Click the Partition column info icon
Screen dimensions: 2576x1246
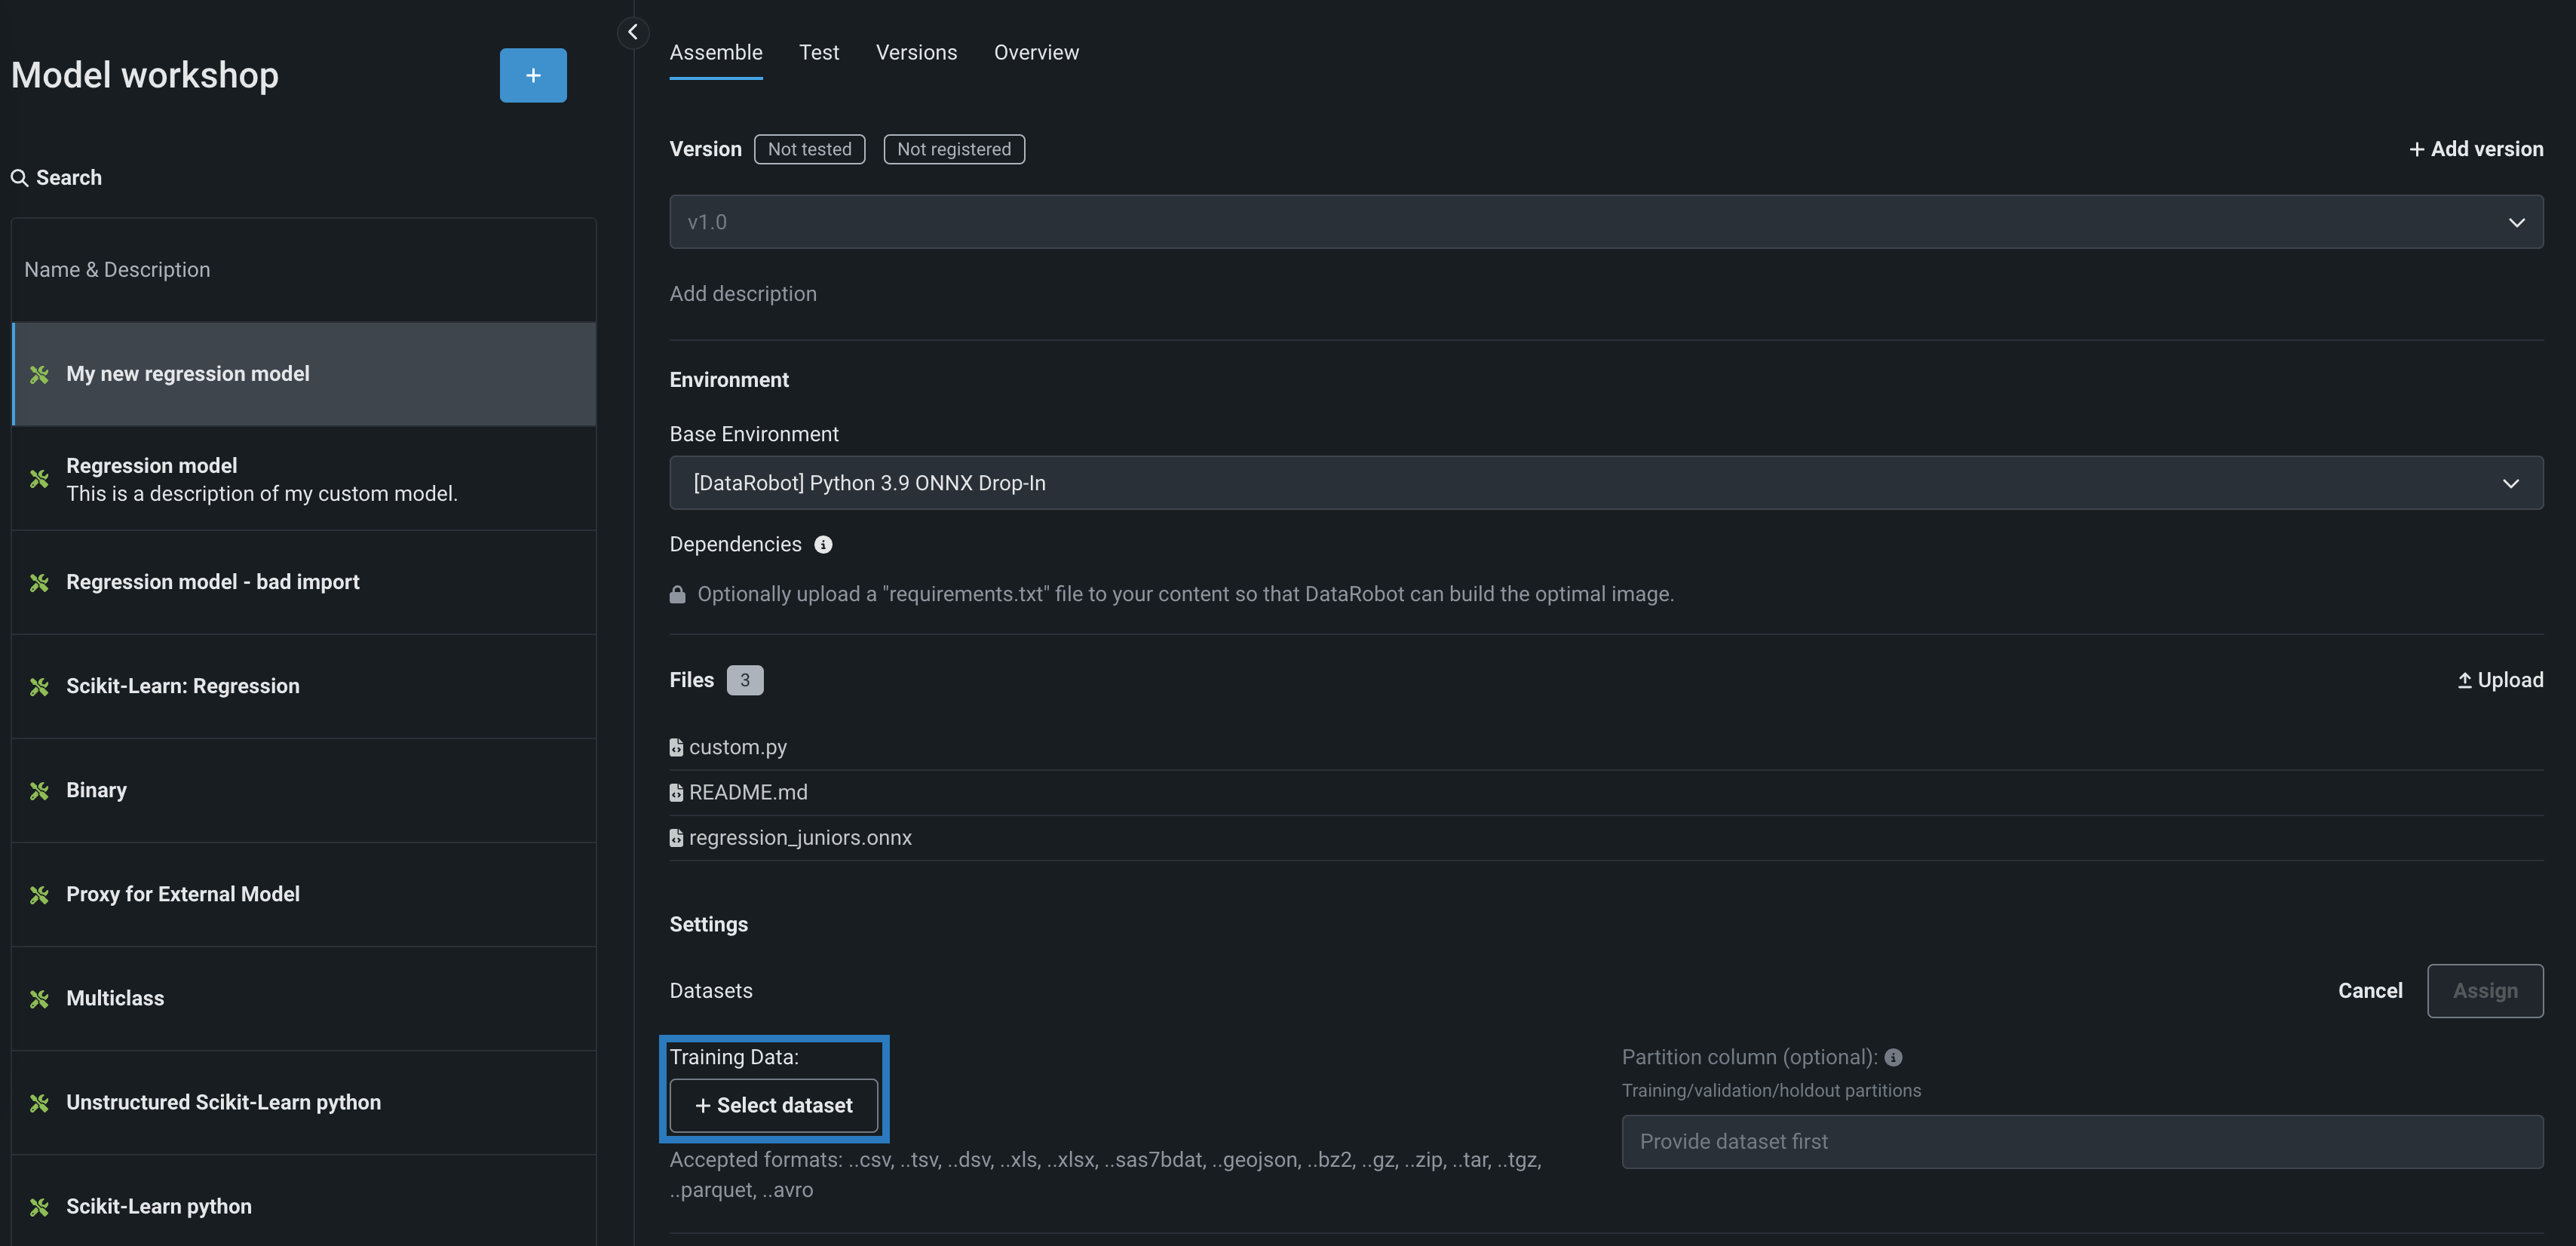[x=1893, y=1057]
